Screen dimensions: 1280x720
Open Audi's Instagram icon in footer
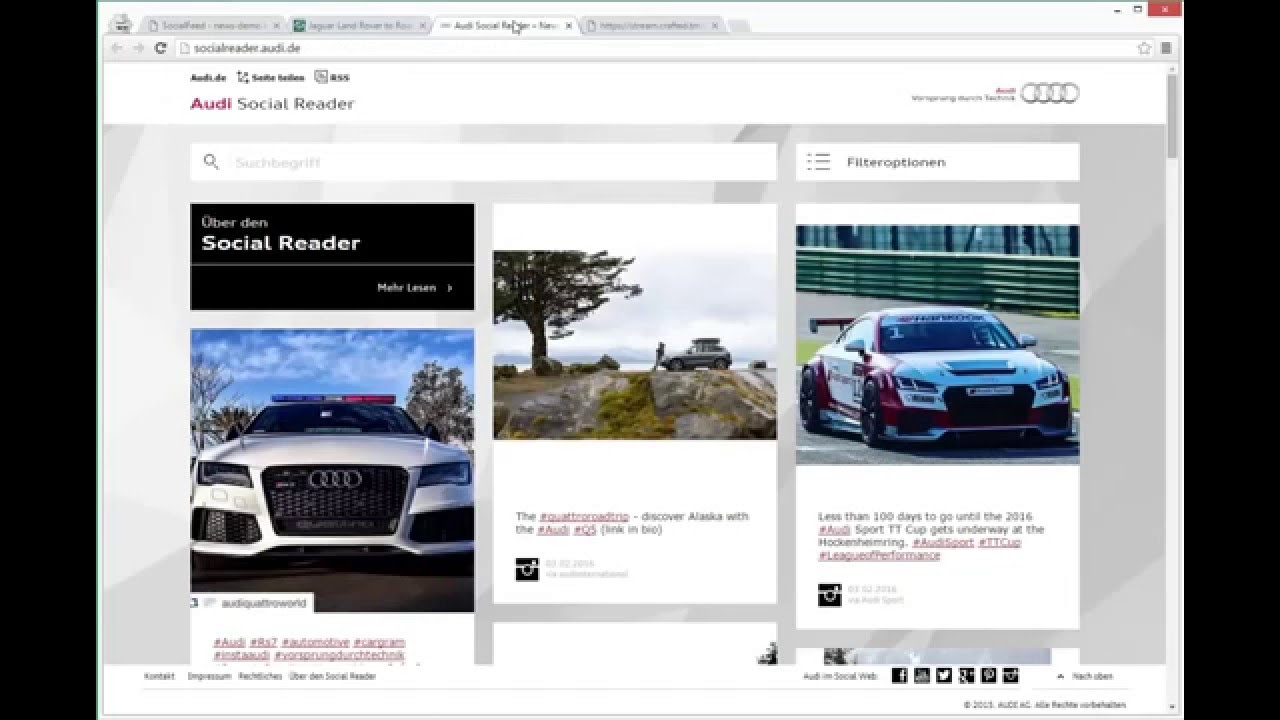coord(1011,676)
